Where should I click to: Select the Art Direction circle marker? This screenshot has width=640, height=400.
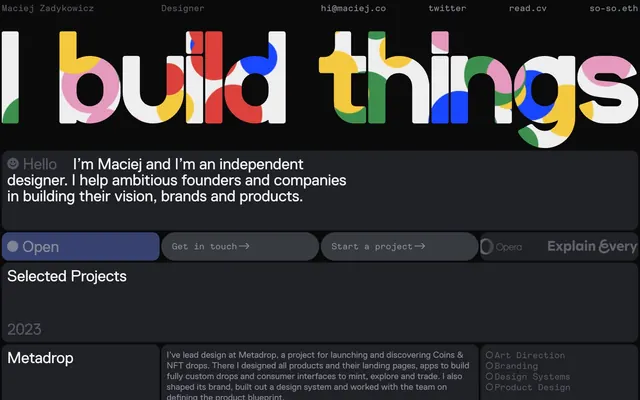click(x=489, y=355)
